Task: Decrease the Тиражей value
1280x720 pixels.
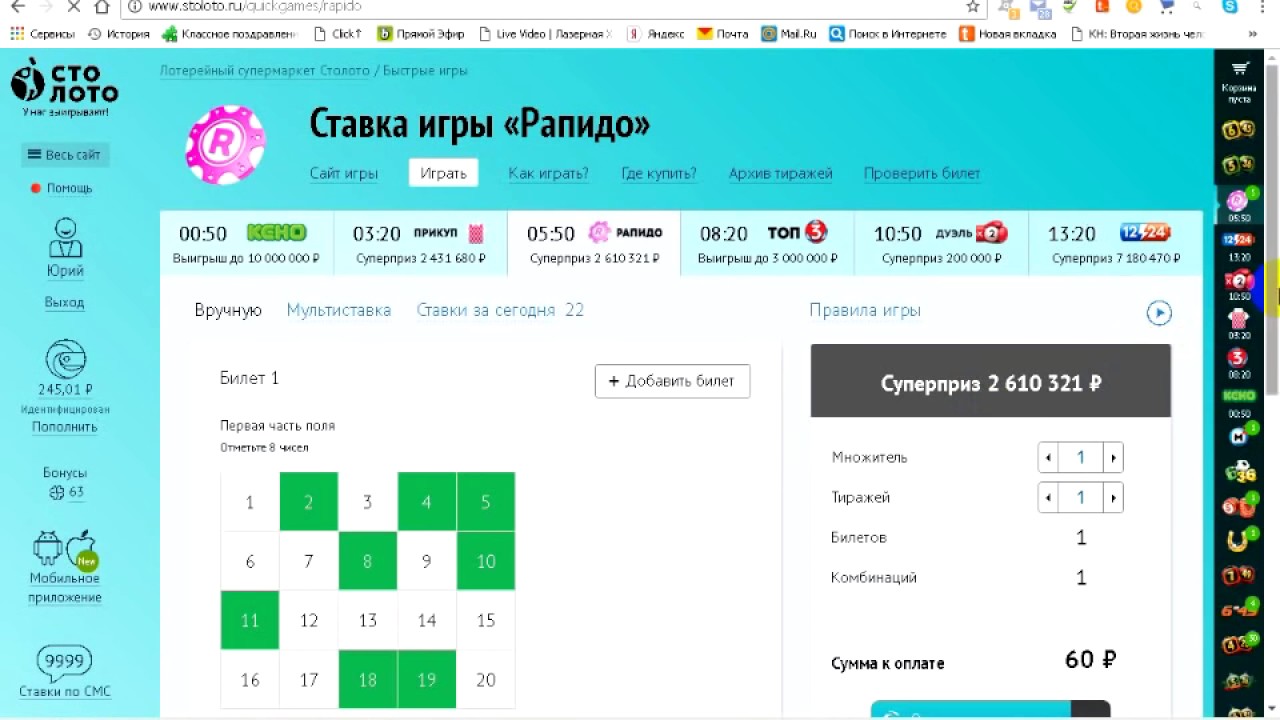Action: pyautogui.click(x=1048, y=498)
